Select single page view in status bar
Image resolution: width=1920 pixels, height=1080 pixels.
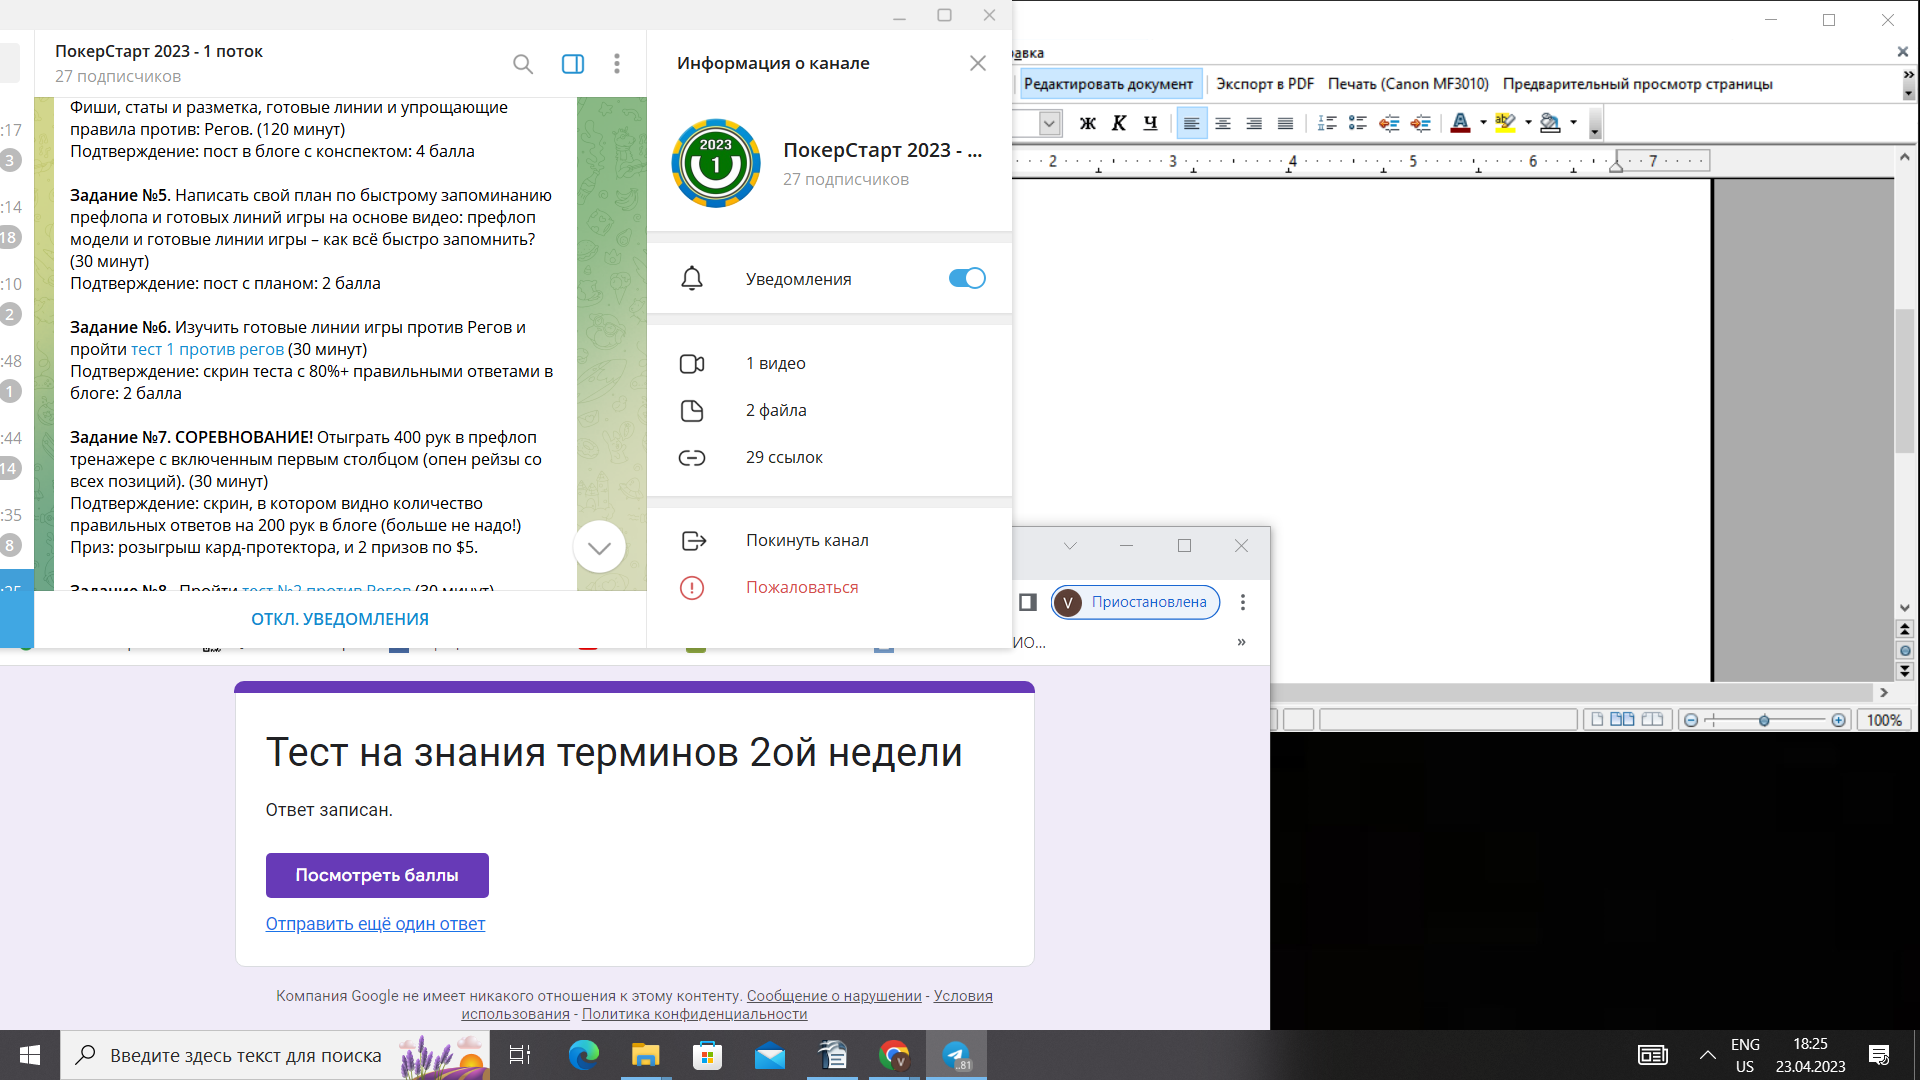tap(1597, 719)
